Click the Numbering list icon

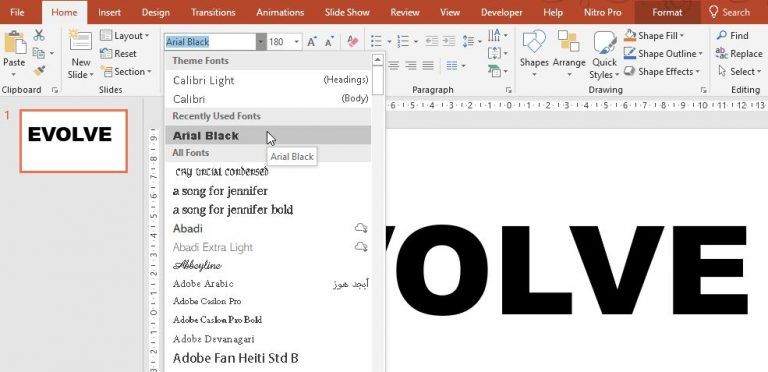[403, 42]
